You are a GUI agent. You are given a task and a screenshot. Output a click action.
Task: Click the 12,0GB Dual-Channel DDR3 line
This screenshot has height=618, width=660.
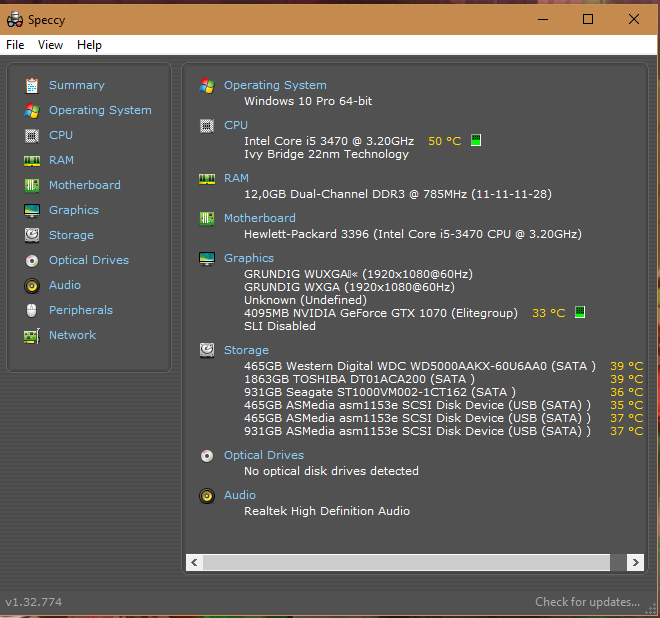[x=398, y=194]
